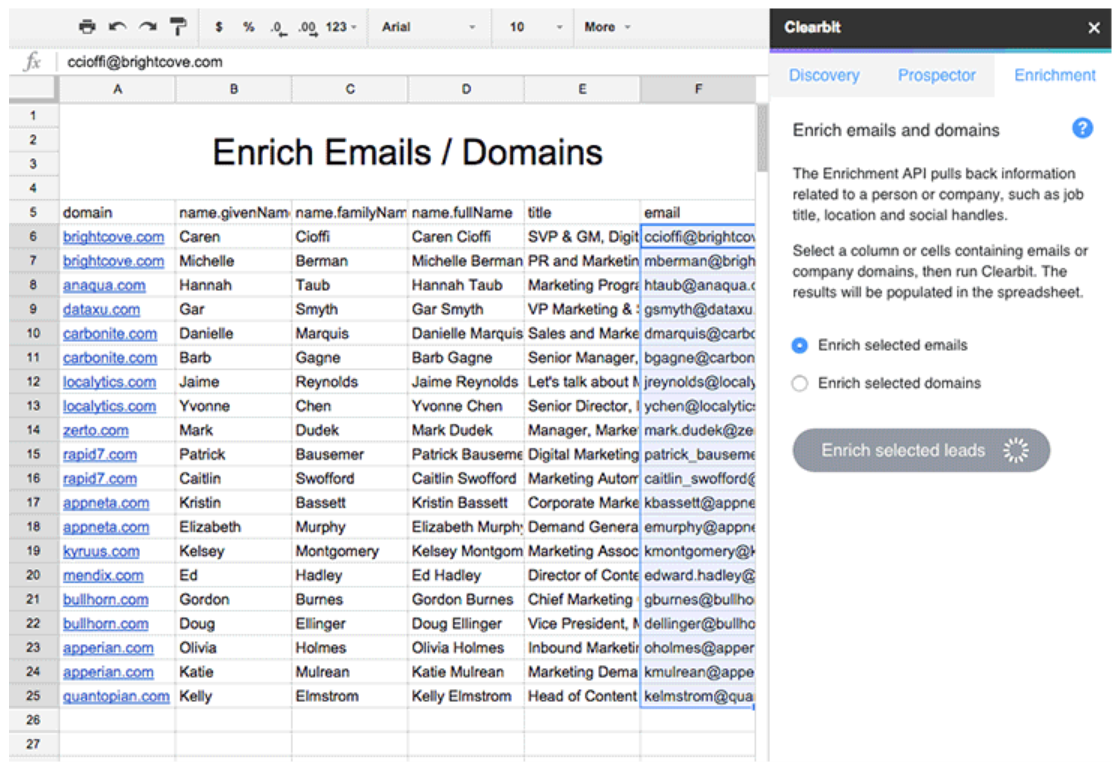Select the 'title' header cell
This screenshot has width=1120, height=768.
[x=582, y=213]
